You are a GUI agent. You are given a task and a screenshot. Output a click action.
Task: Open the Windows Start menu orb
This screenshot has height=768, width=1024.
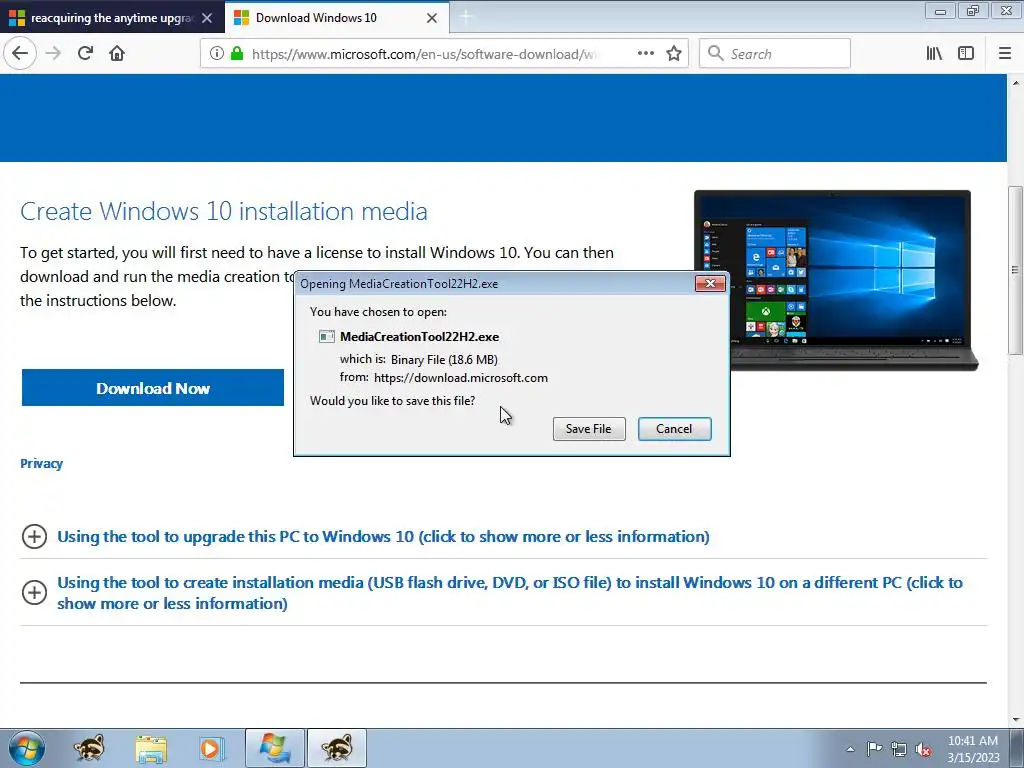(x=27, y=748)
